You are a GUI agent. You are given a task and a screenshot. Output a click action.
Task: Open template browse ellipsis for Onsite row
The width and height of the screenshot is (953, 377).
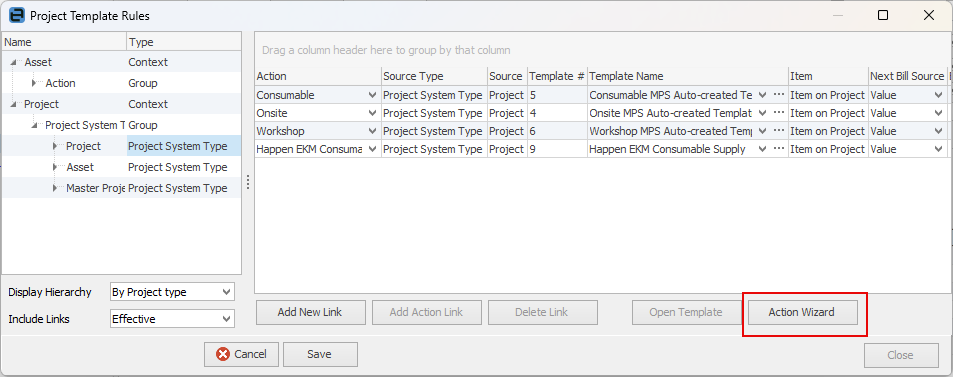coord(779,113)
